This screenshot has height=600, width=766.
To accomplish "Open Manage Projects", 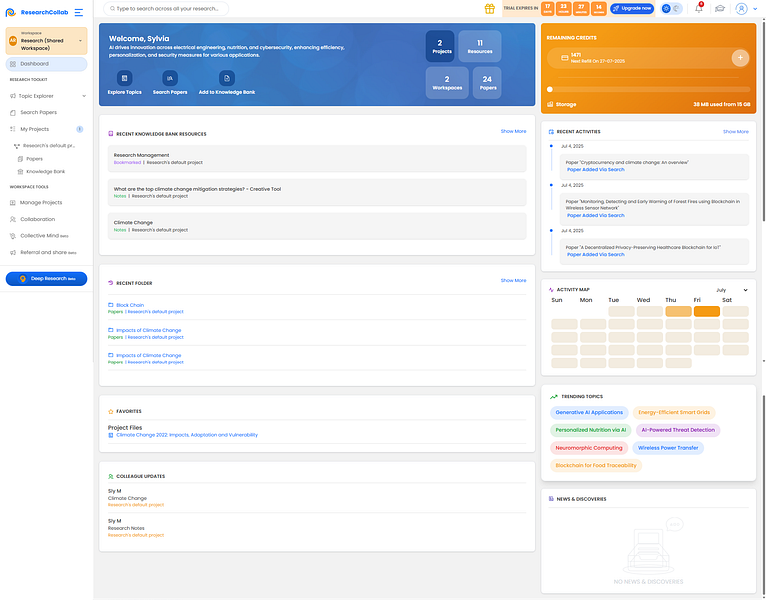I will tap(41, 203).
